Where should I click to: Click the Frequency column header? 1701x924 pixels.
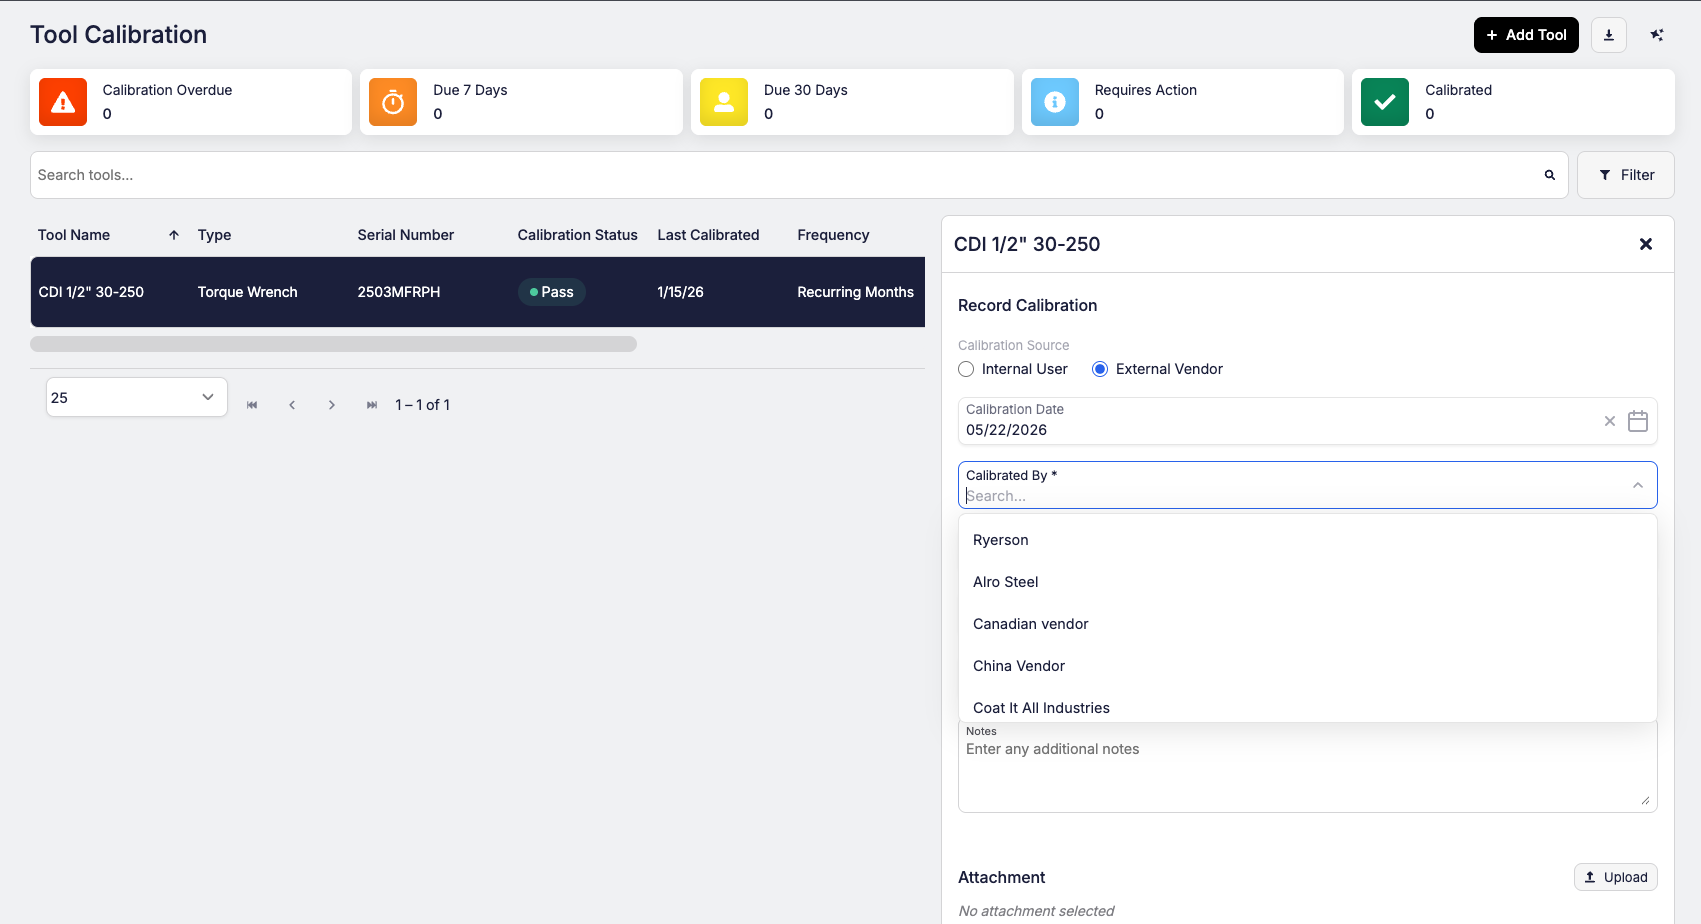pos(834,235)
